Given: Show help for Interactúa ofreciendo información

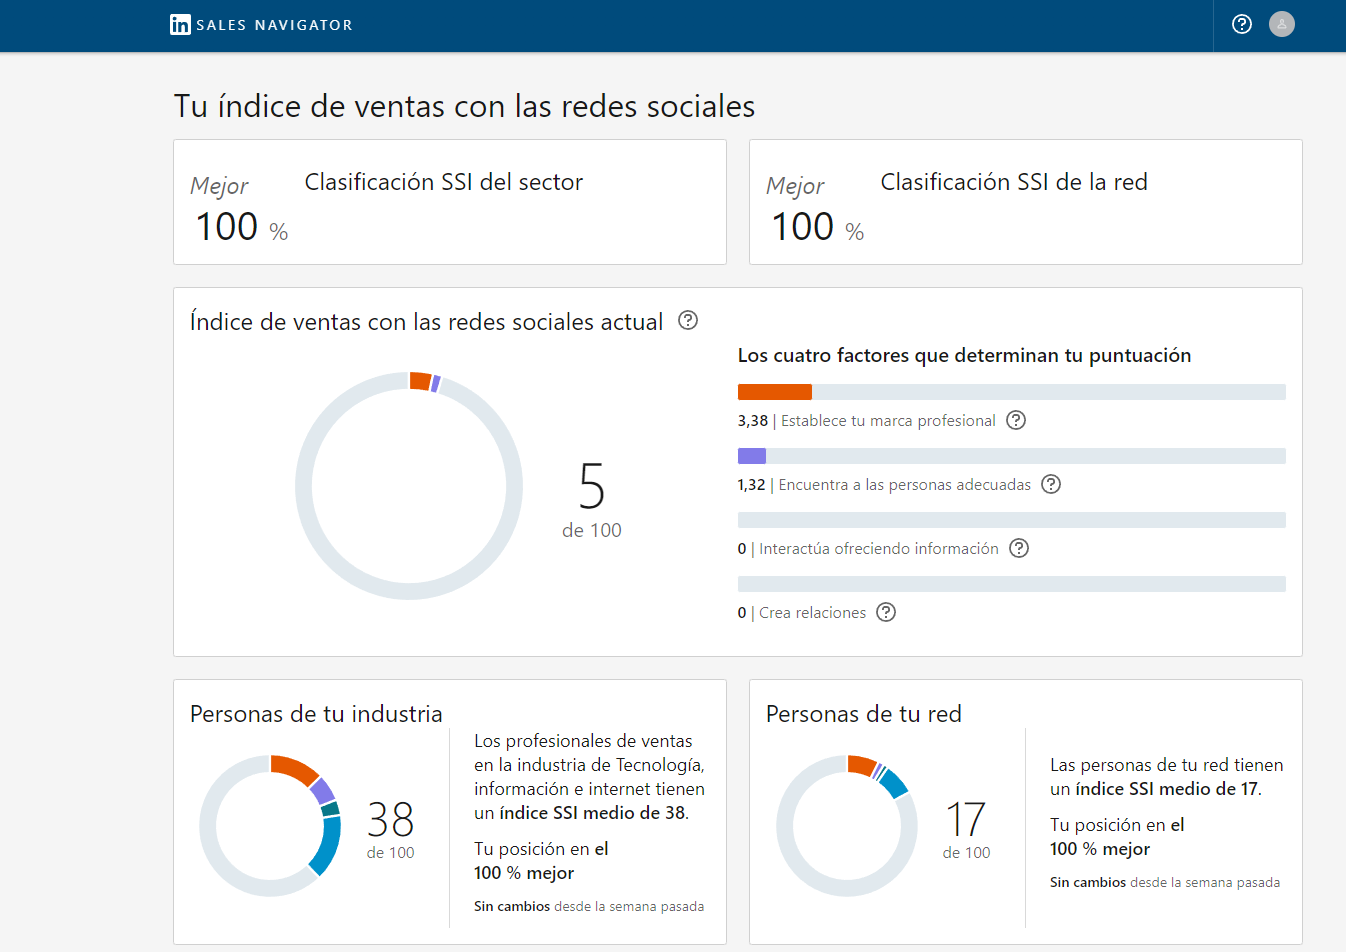Looking at the screenshot, I should [x=1019, y=548].
